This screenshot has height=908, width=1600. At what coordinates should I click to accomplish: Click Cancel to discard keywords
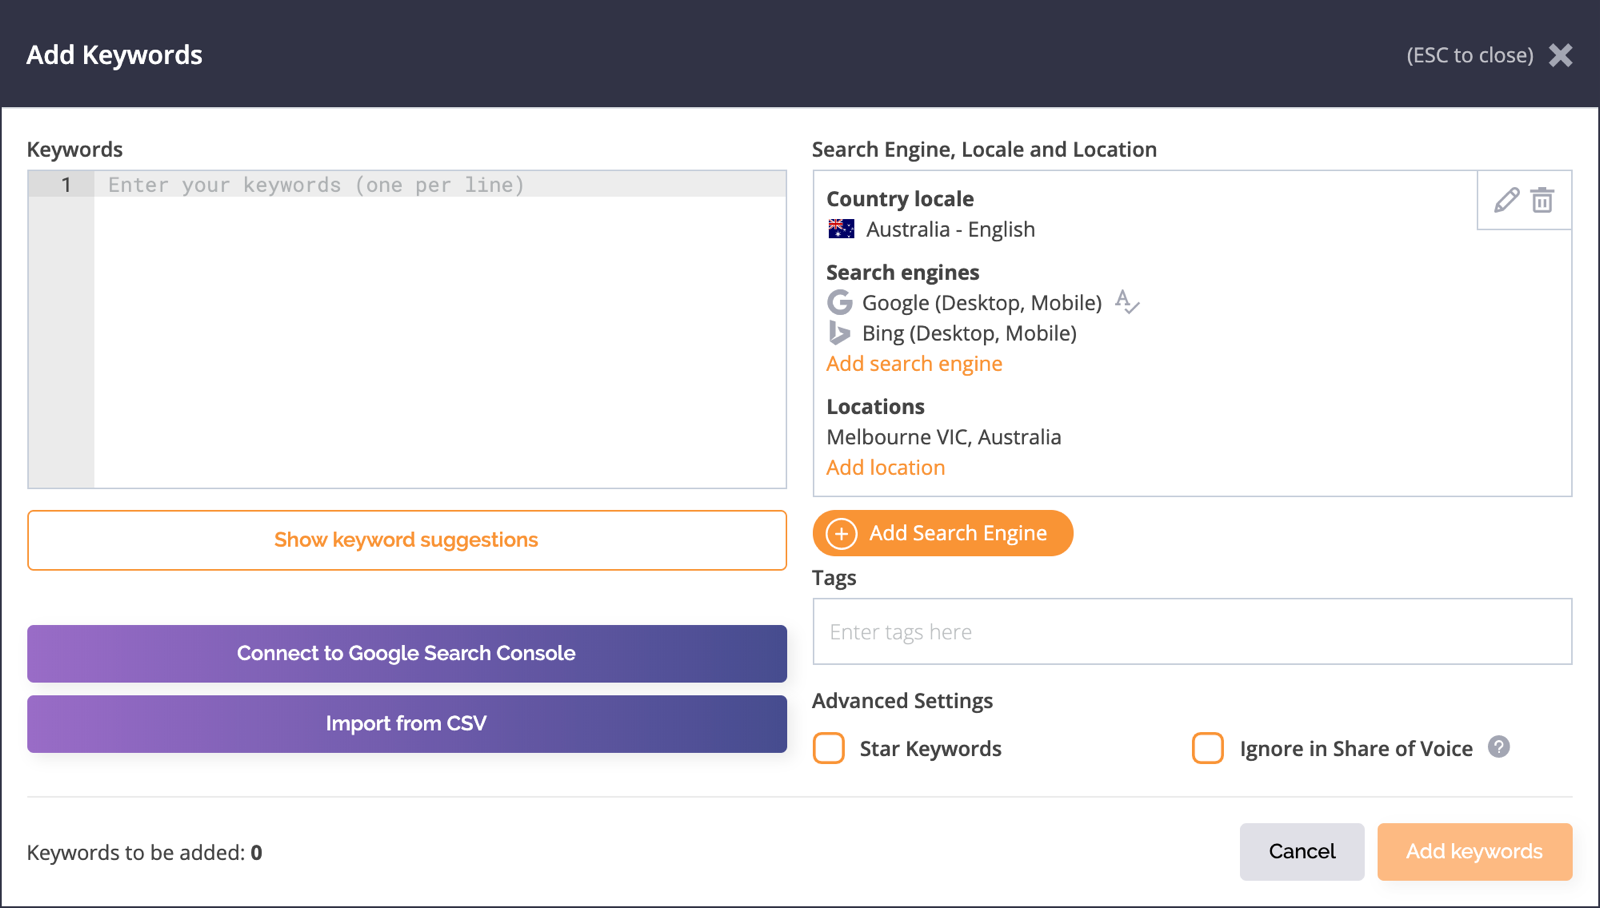pos(1301,852)
